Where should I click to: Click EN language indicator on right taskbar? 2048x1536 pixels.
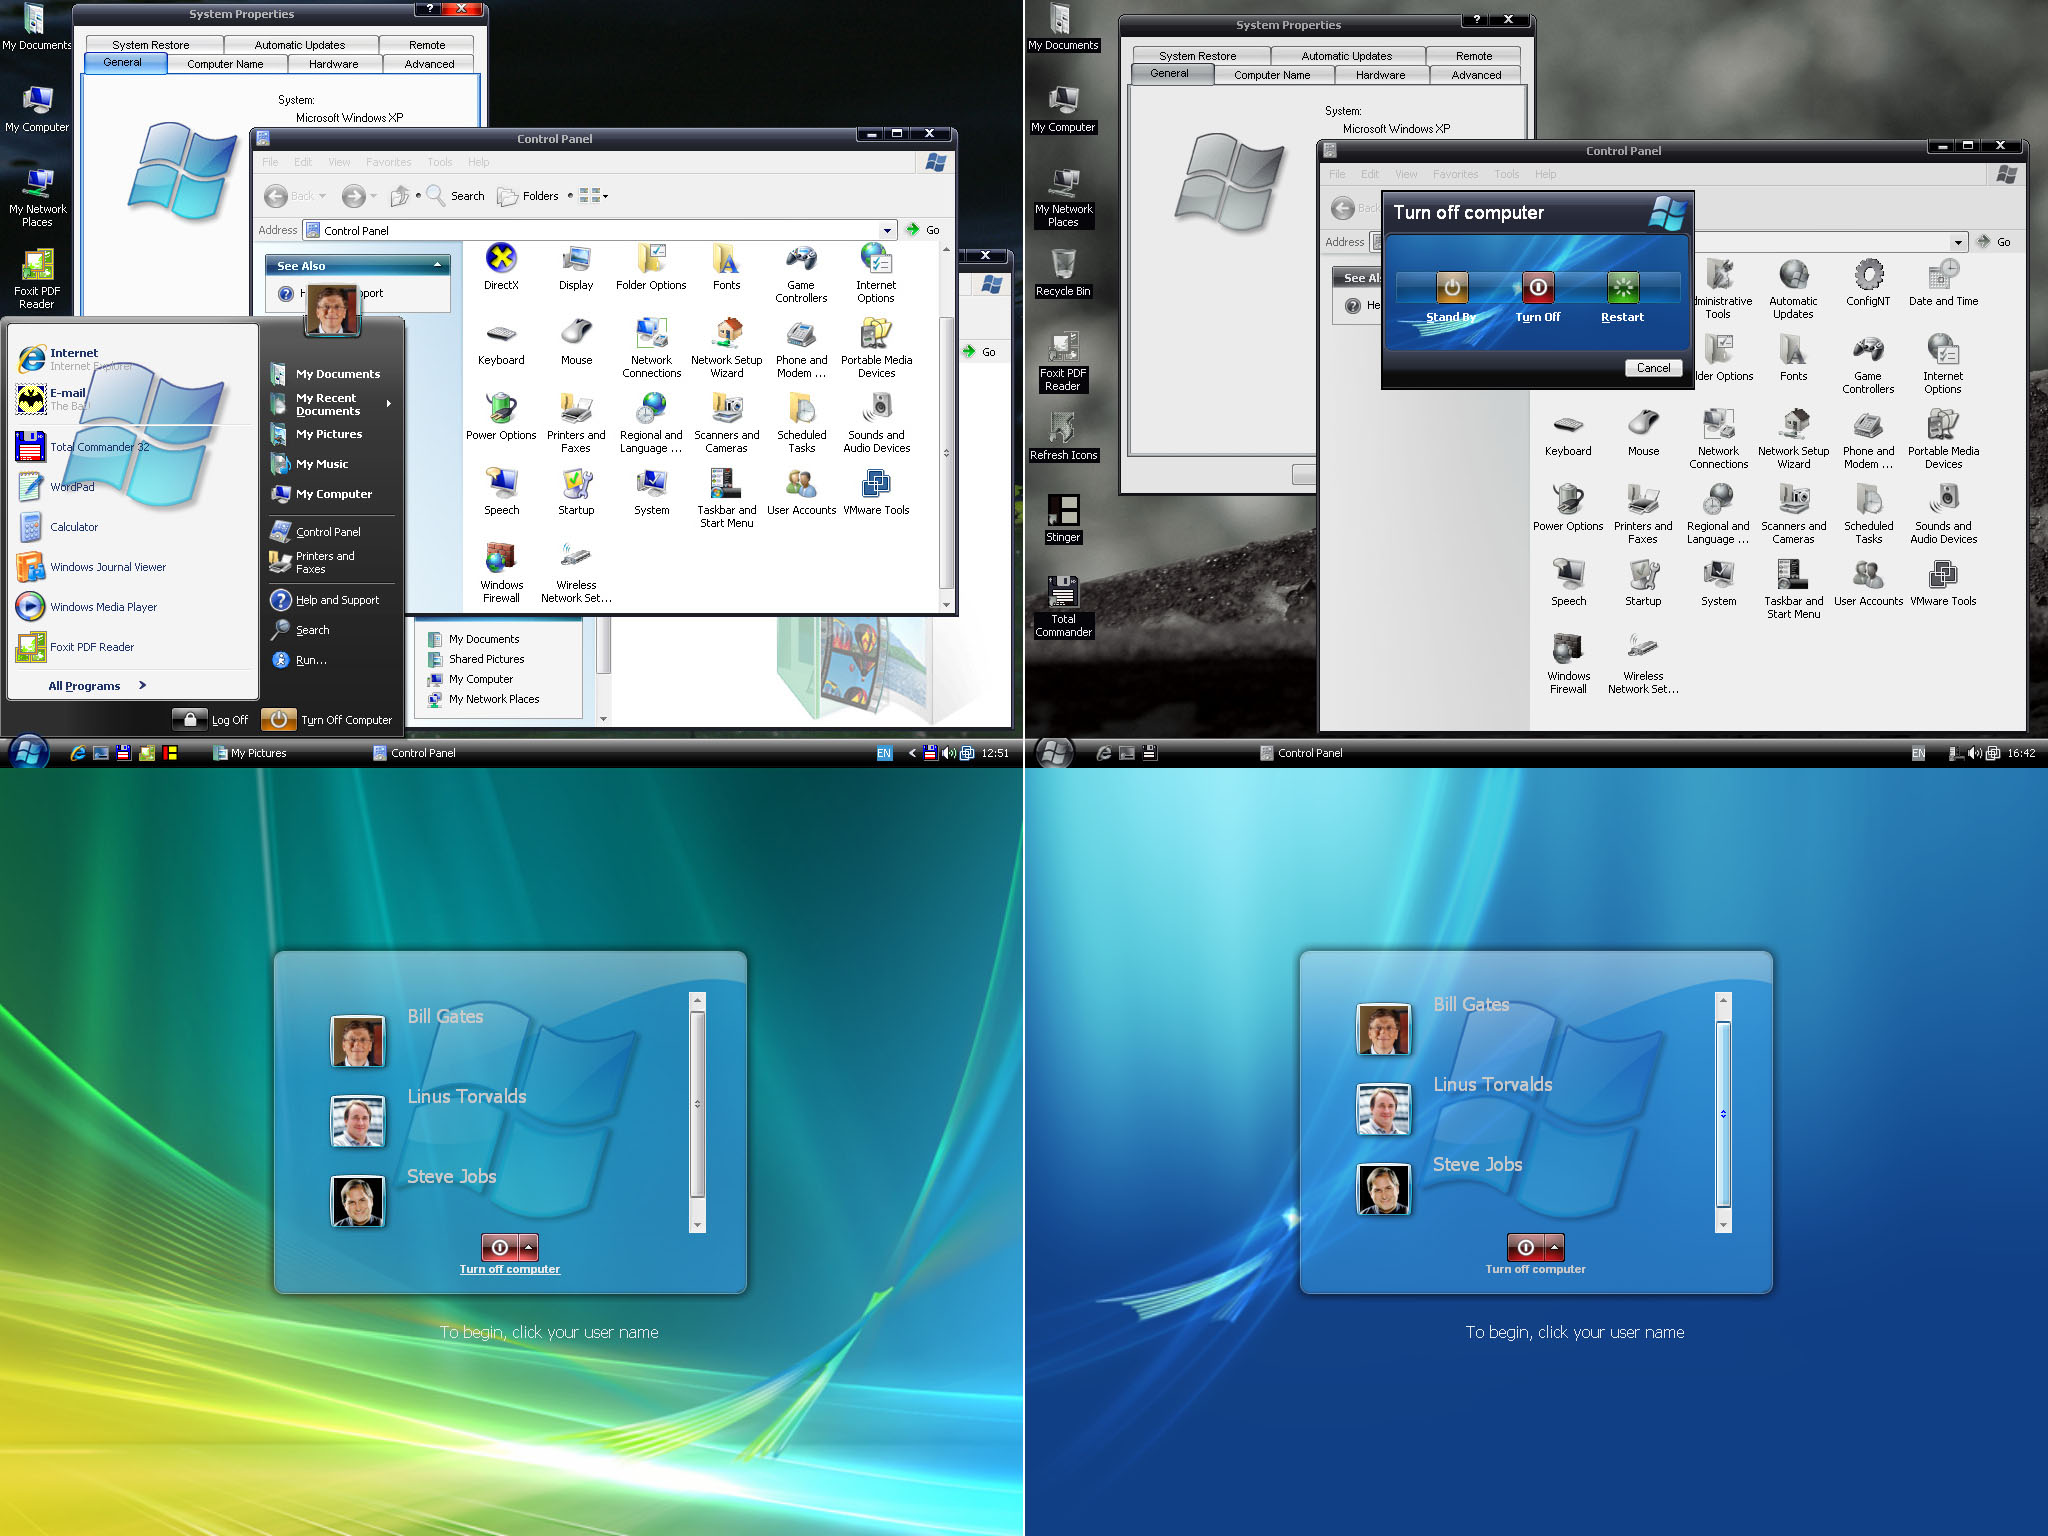coord(1918,753)
